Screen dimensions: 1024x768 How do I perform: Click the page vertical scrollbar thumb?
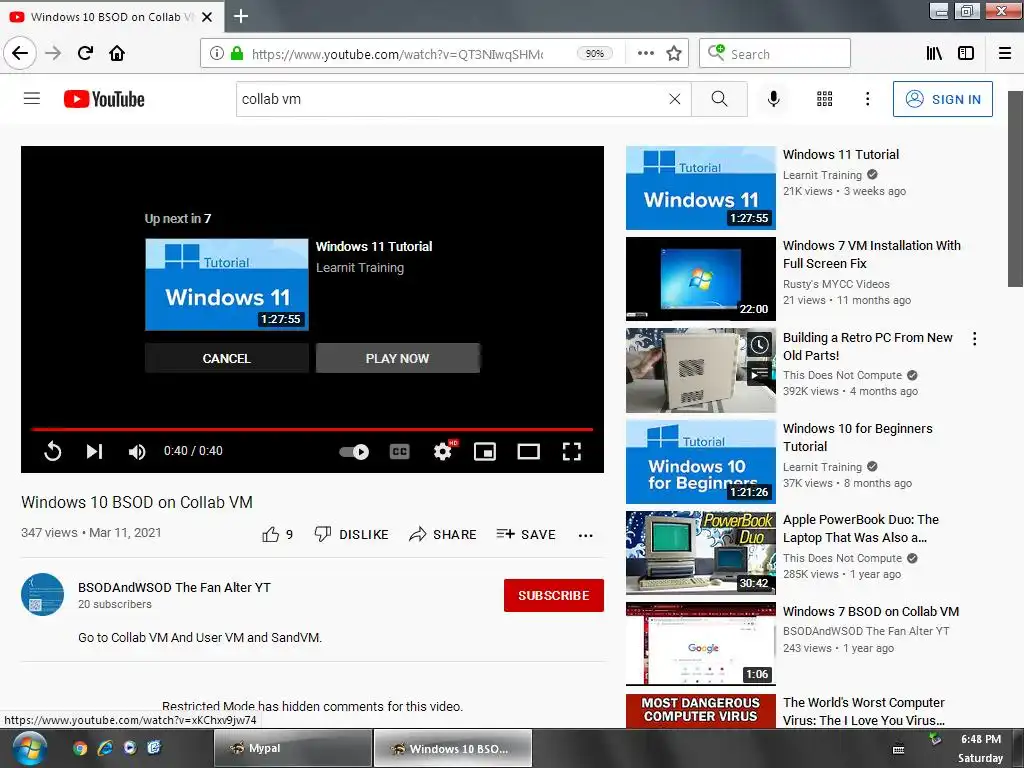click(x=1016, y=189)
